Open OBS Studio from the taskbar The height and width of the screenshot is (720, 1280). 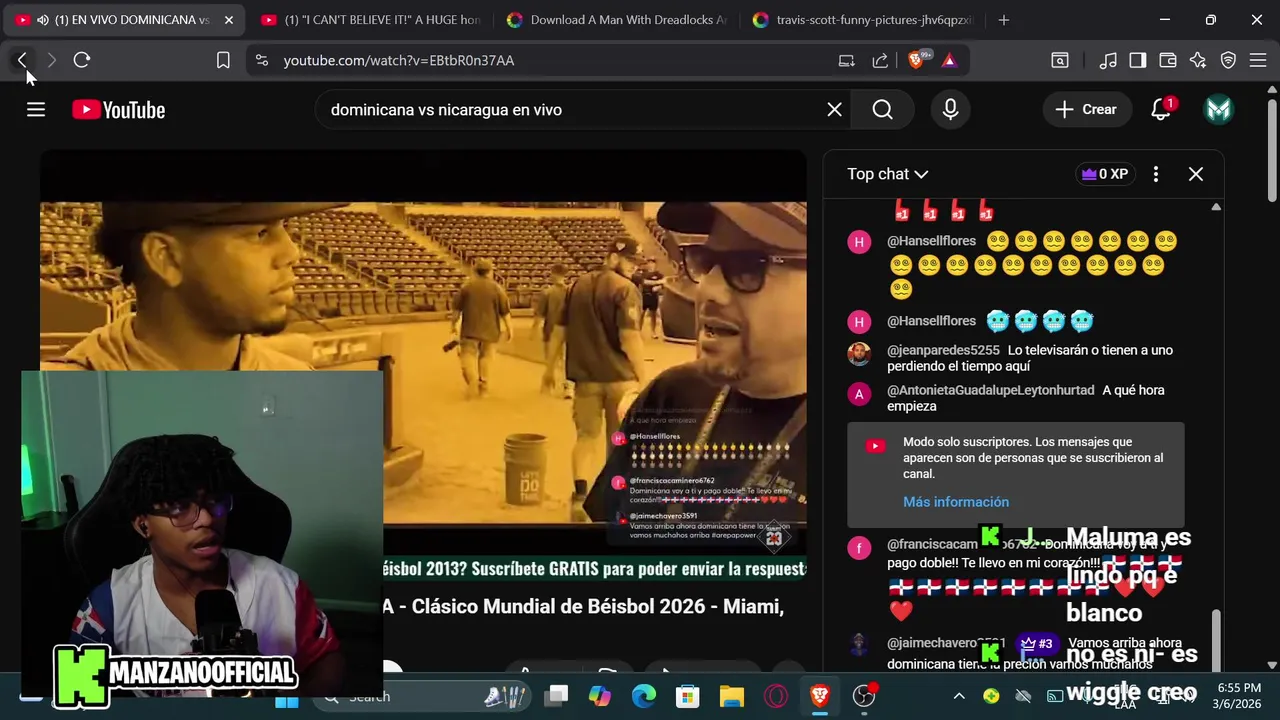[x=864, y=696]
